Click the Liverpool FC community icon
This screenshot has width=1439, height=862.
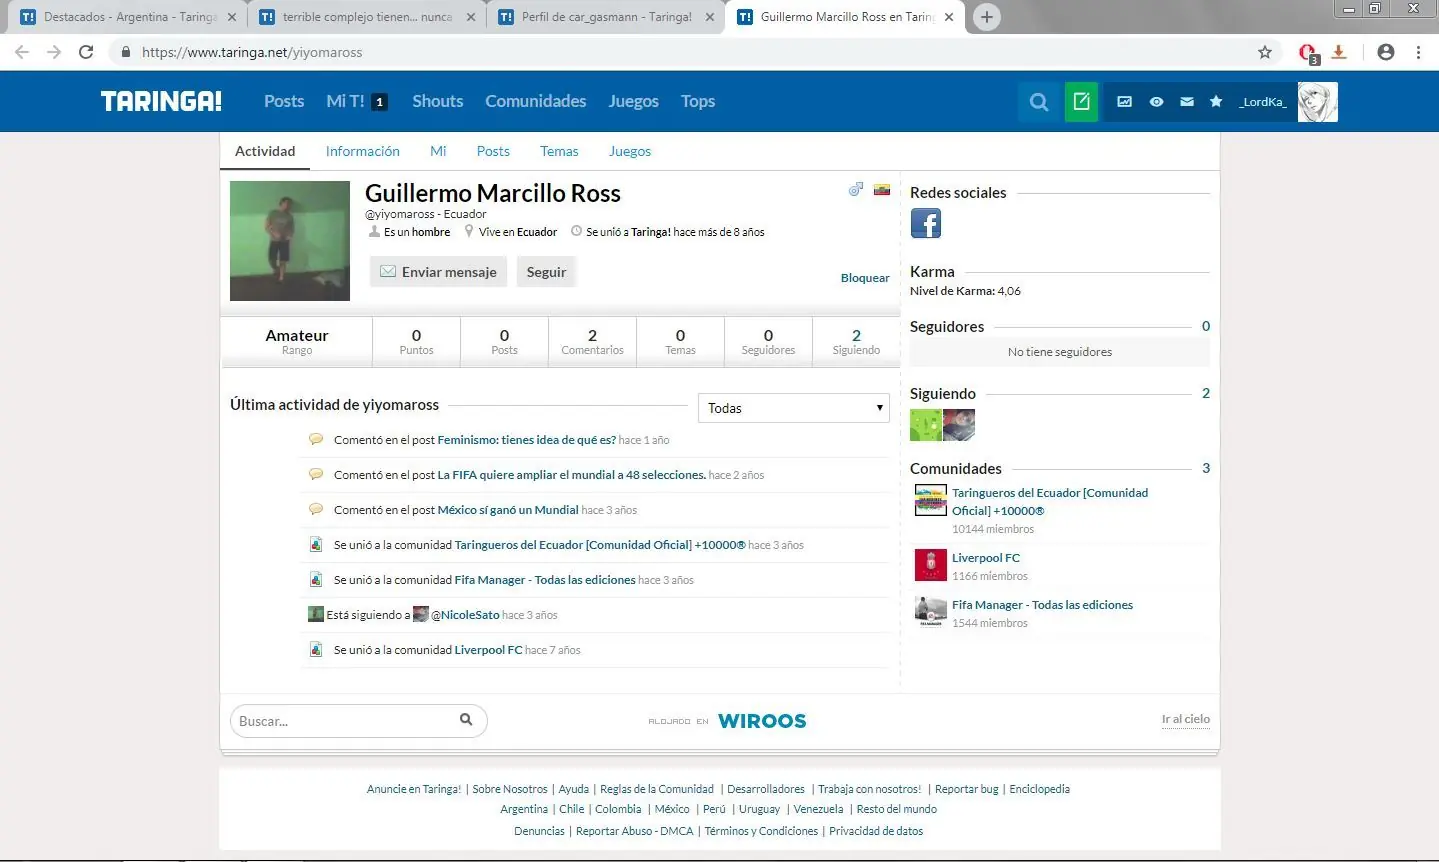pos(930,565)
